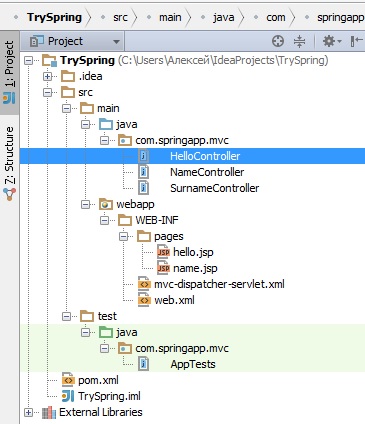Click the scroll-from-source crosshair icon
The height and width of the screenshot is (424, 365).
point(278,41)
